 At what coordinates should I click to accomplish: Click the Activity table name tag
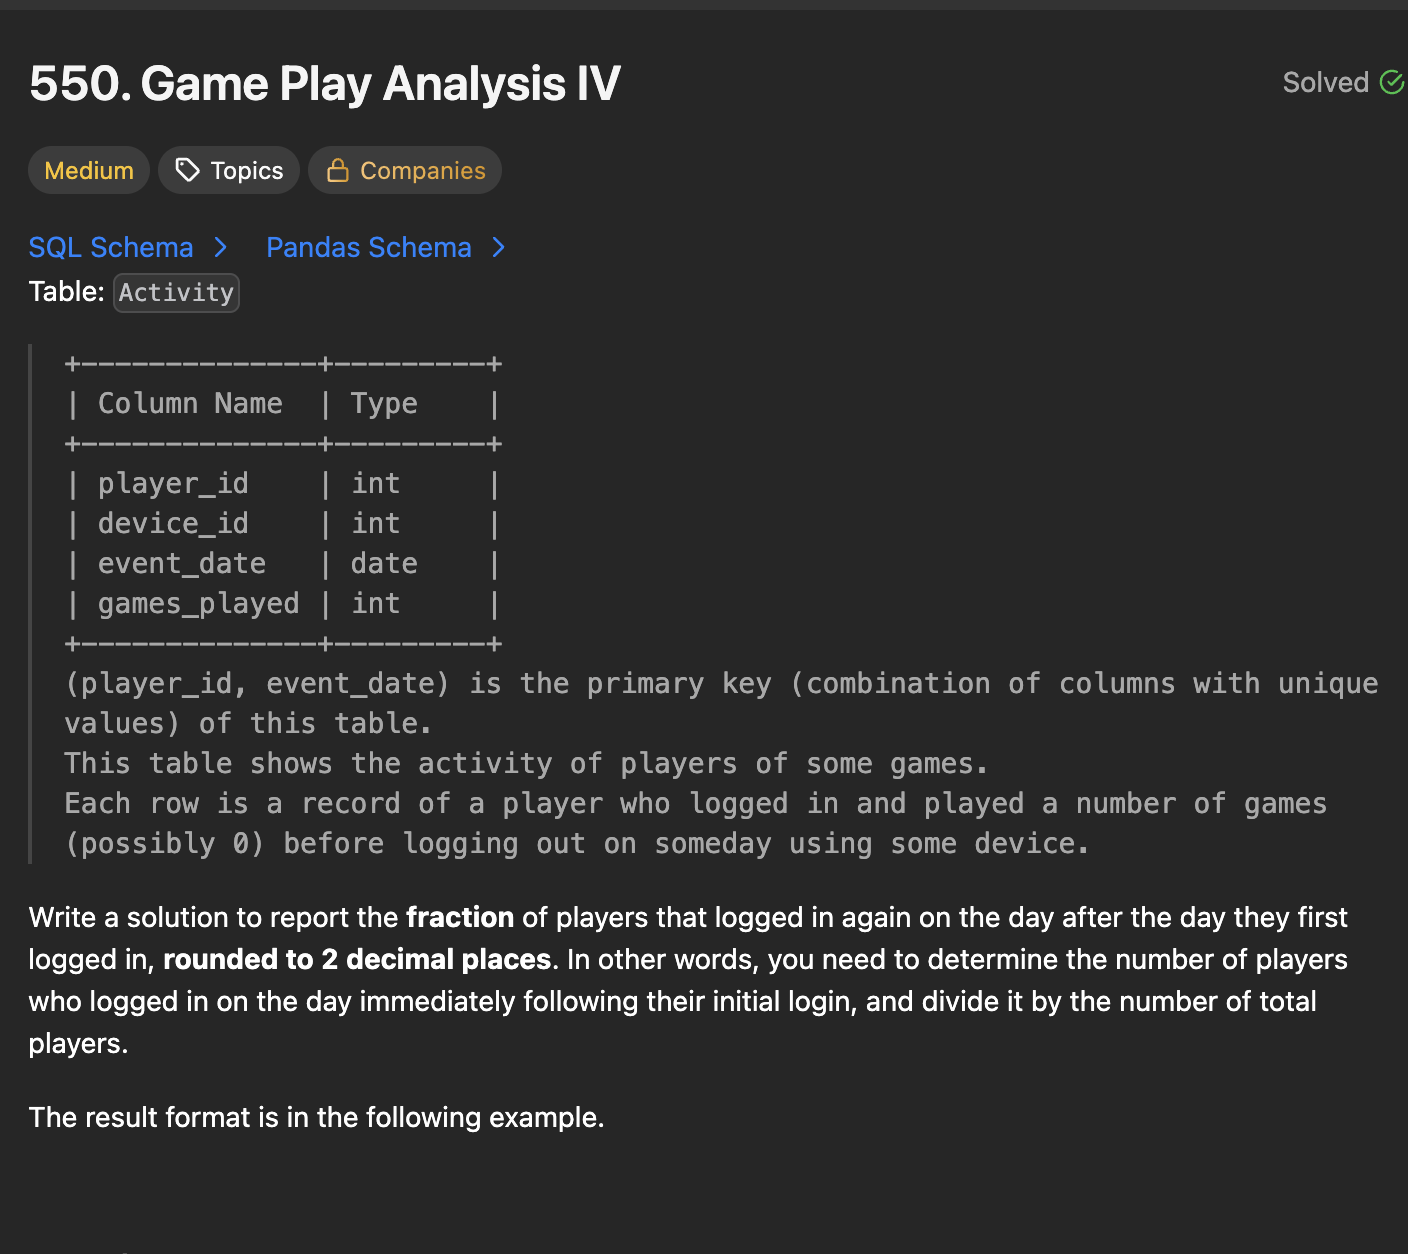pyautogui.click(x=176, y=293)
